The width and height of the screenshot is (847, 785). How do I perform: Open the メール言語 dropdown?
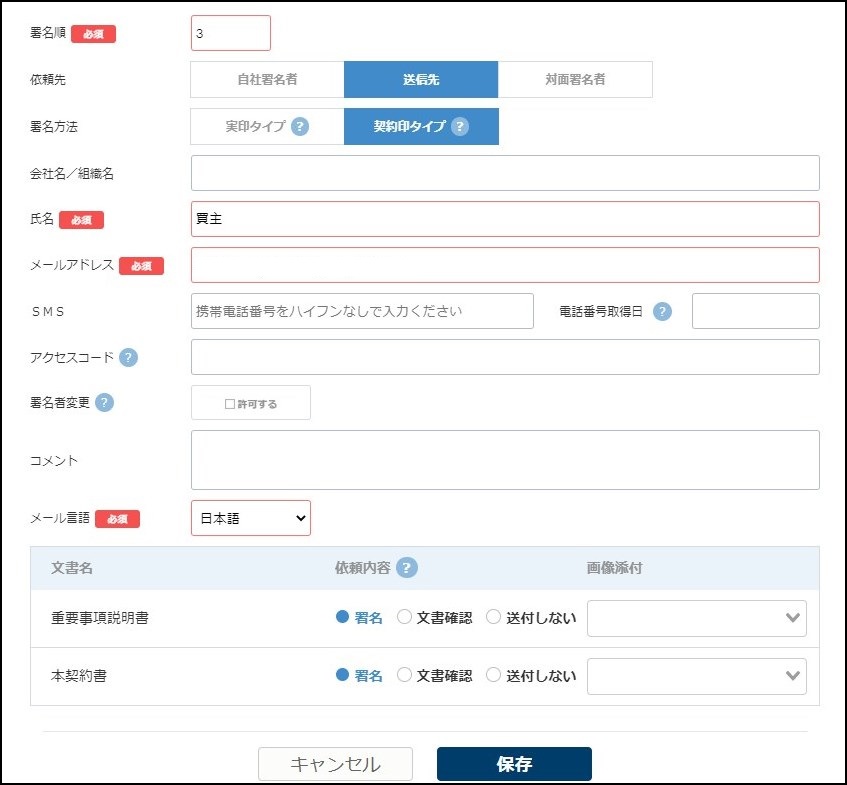[x=251, y=518]
